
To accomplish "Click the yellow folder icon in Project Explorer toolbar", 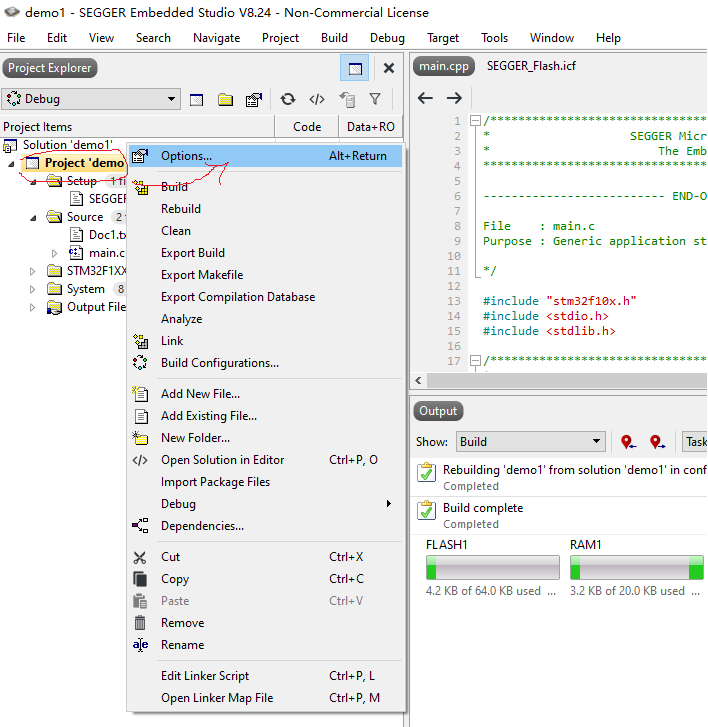I will point(226,99).
